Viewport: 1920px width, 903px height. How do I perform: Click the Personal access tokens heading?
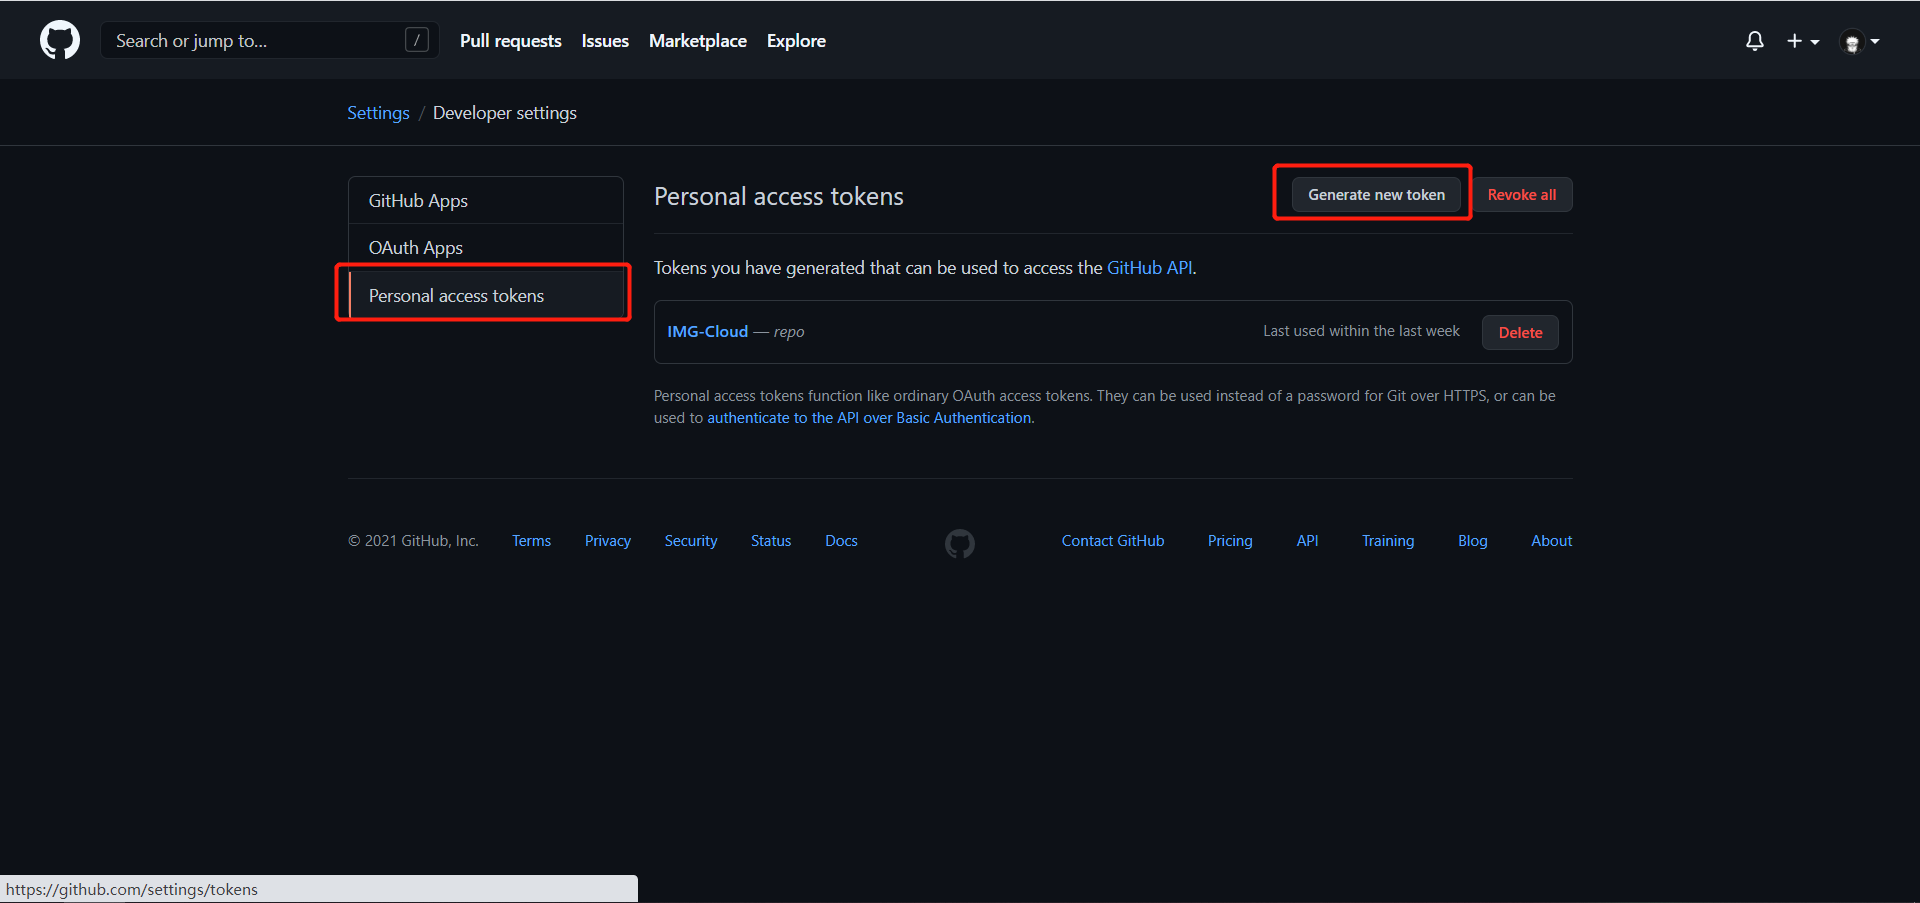point(779,196)
